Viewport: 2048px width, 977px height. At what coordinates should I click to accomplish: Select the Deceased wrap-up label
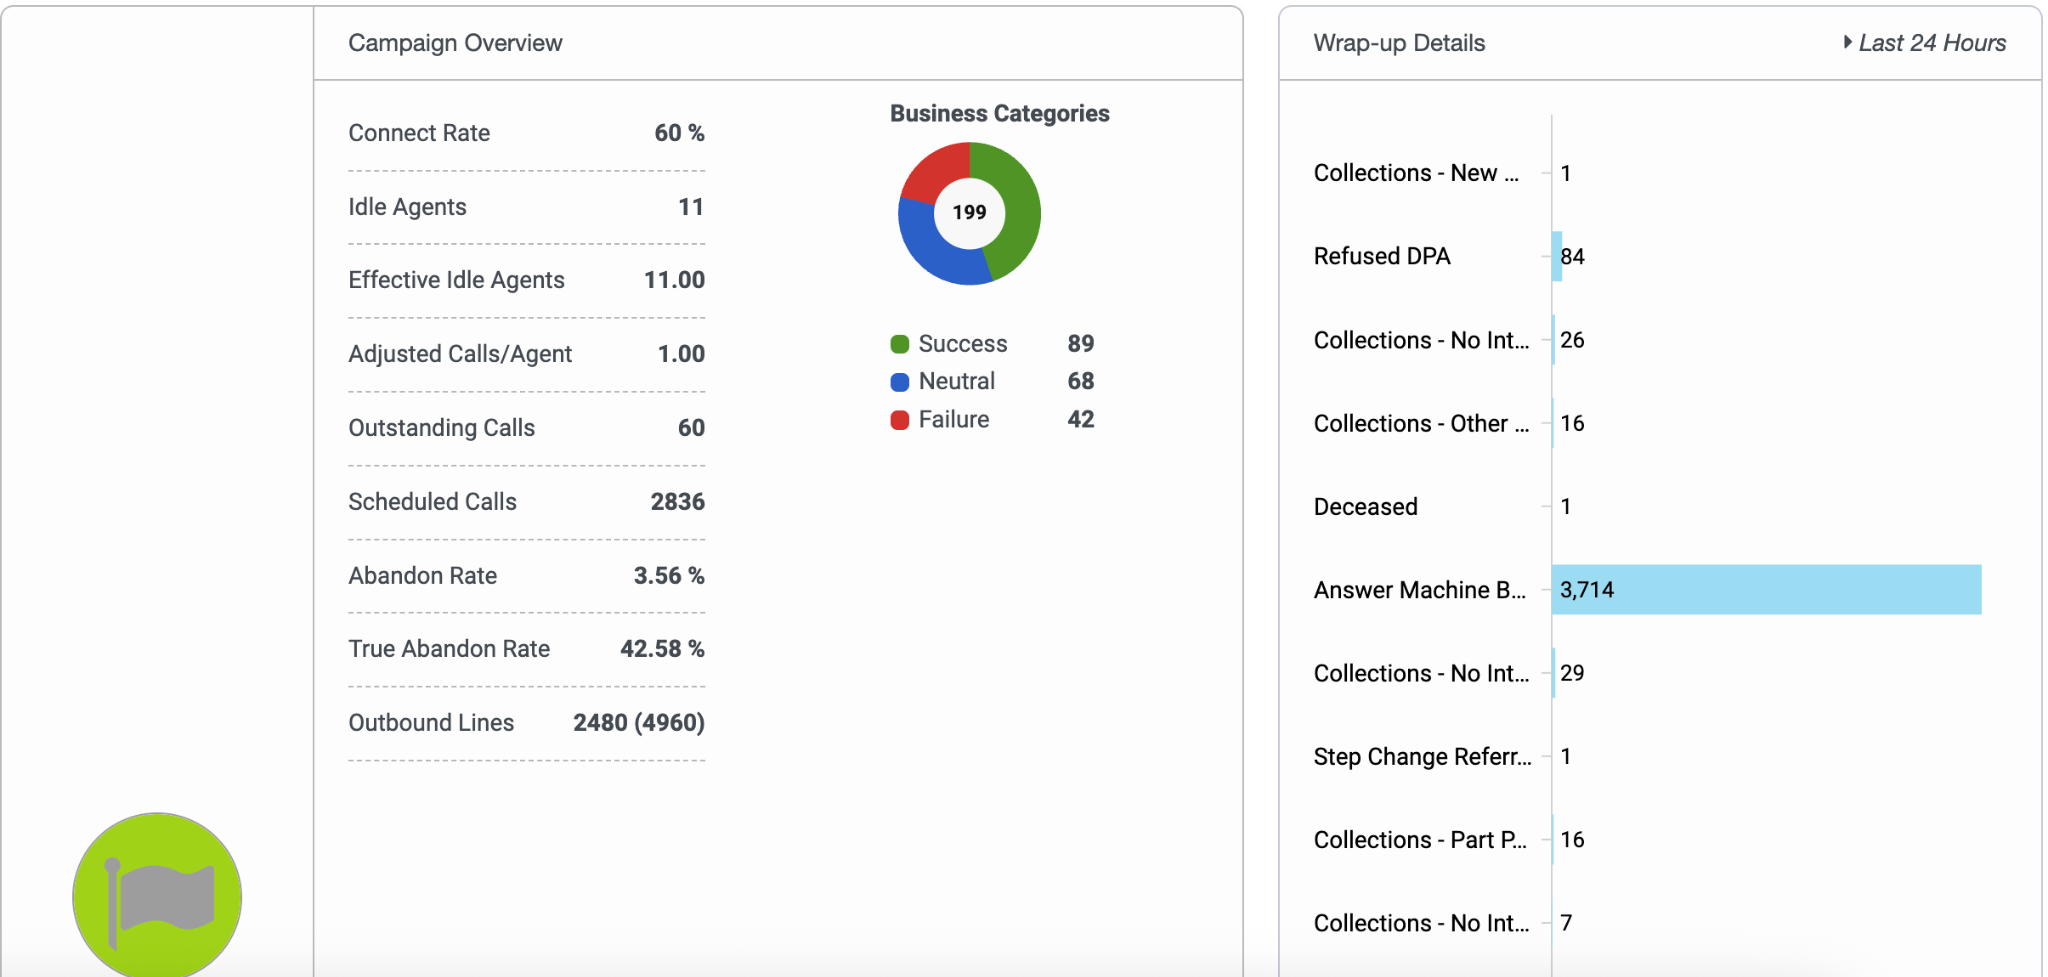pos(1365,507)
